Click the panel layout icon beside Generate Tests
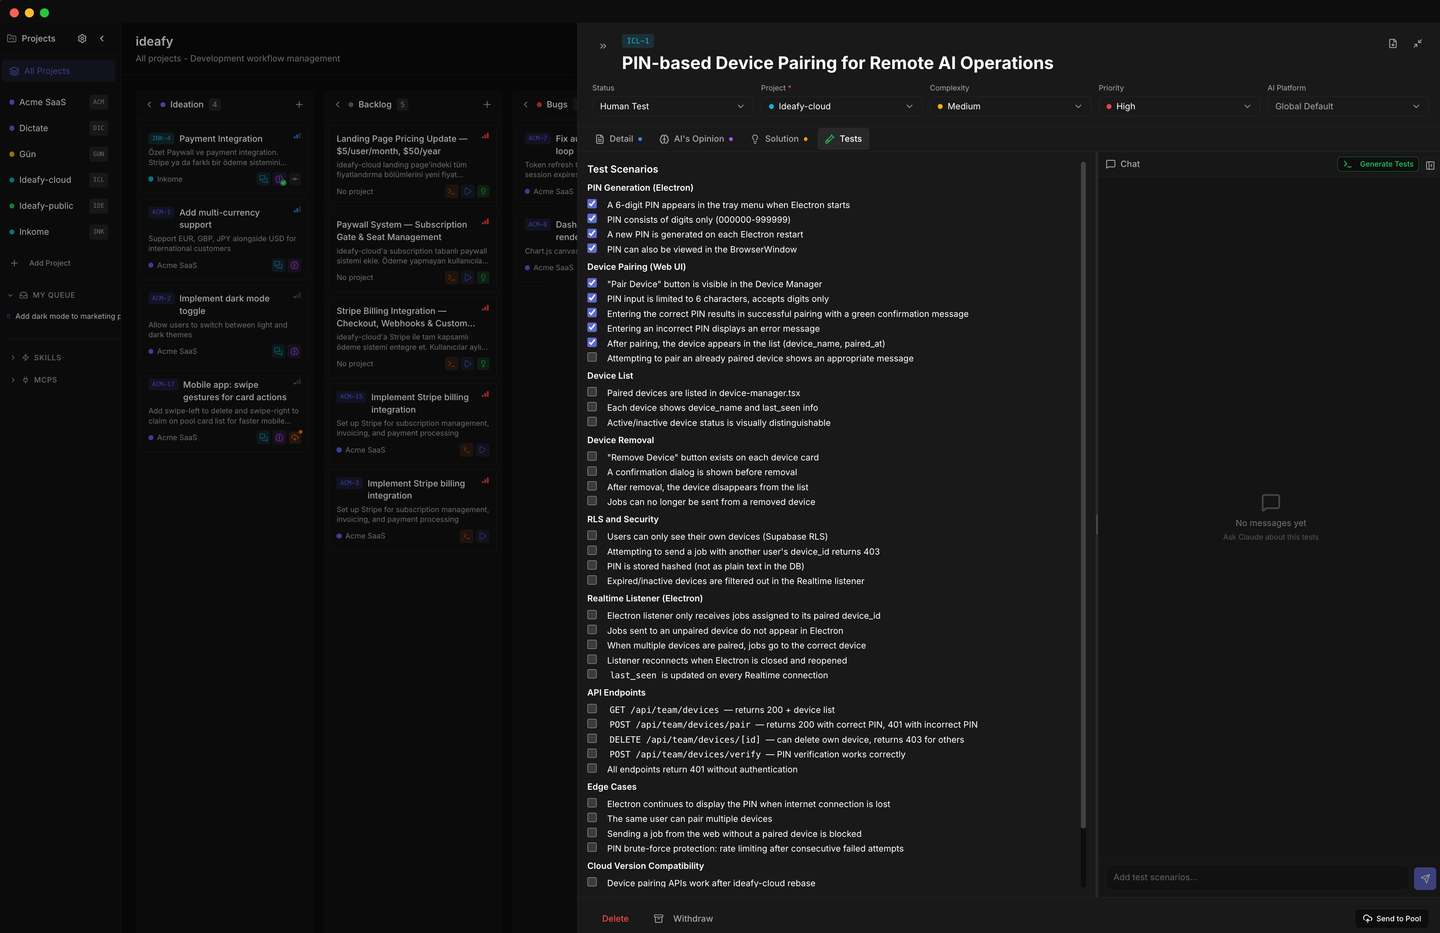Image resolution: width=1440 pixels, height=933 pixels. [1430, 165]
